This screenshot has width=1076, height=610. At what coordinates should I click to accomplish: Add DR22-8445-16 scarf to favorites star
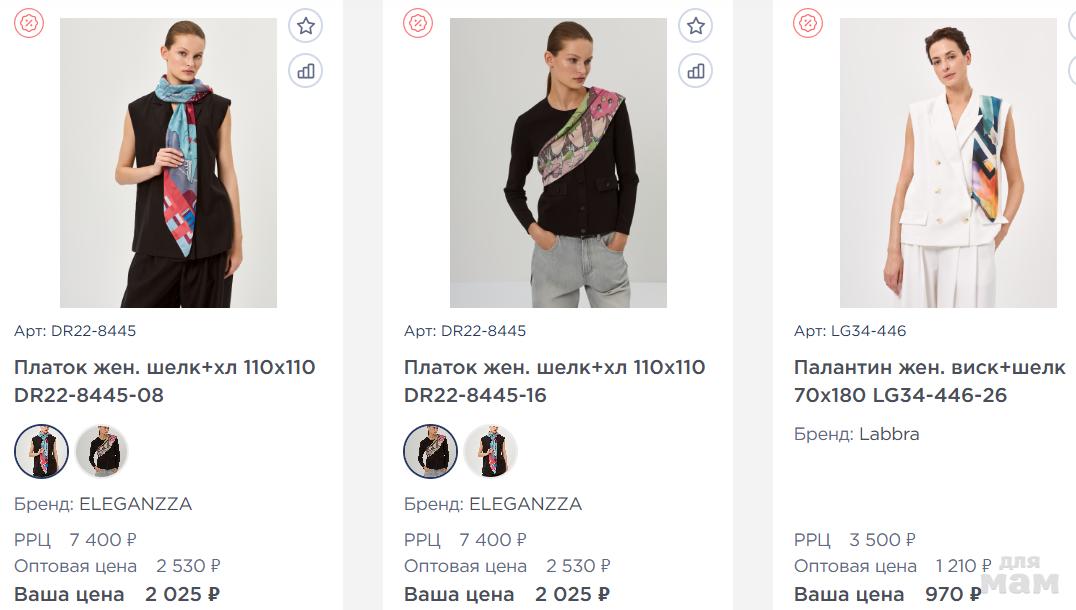tap(696, 26)
